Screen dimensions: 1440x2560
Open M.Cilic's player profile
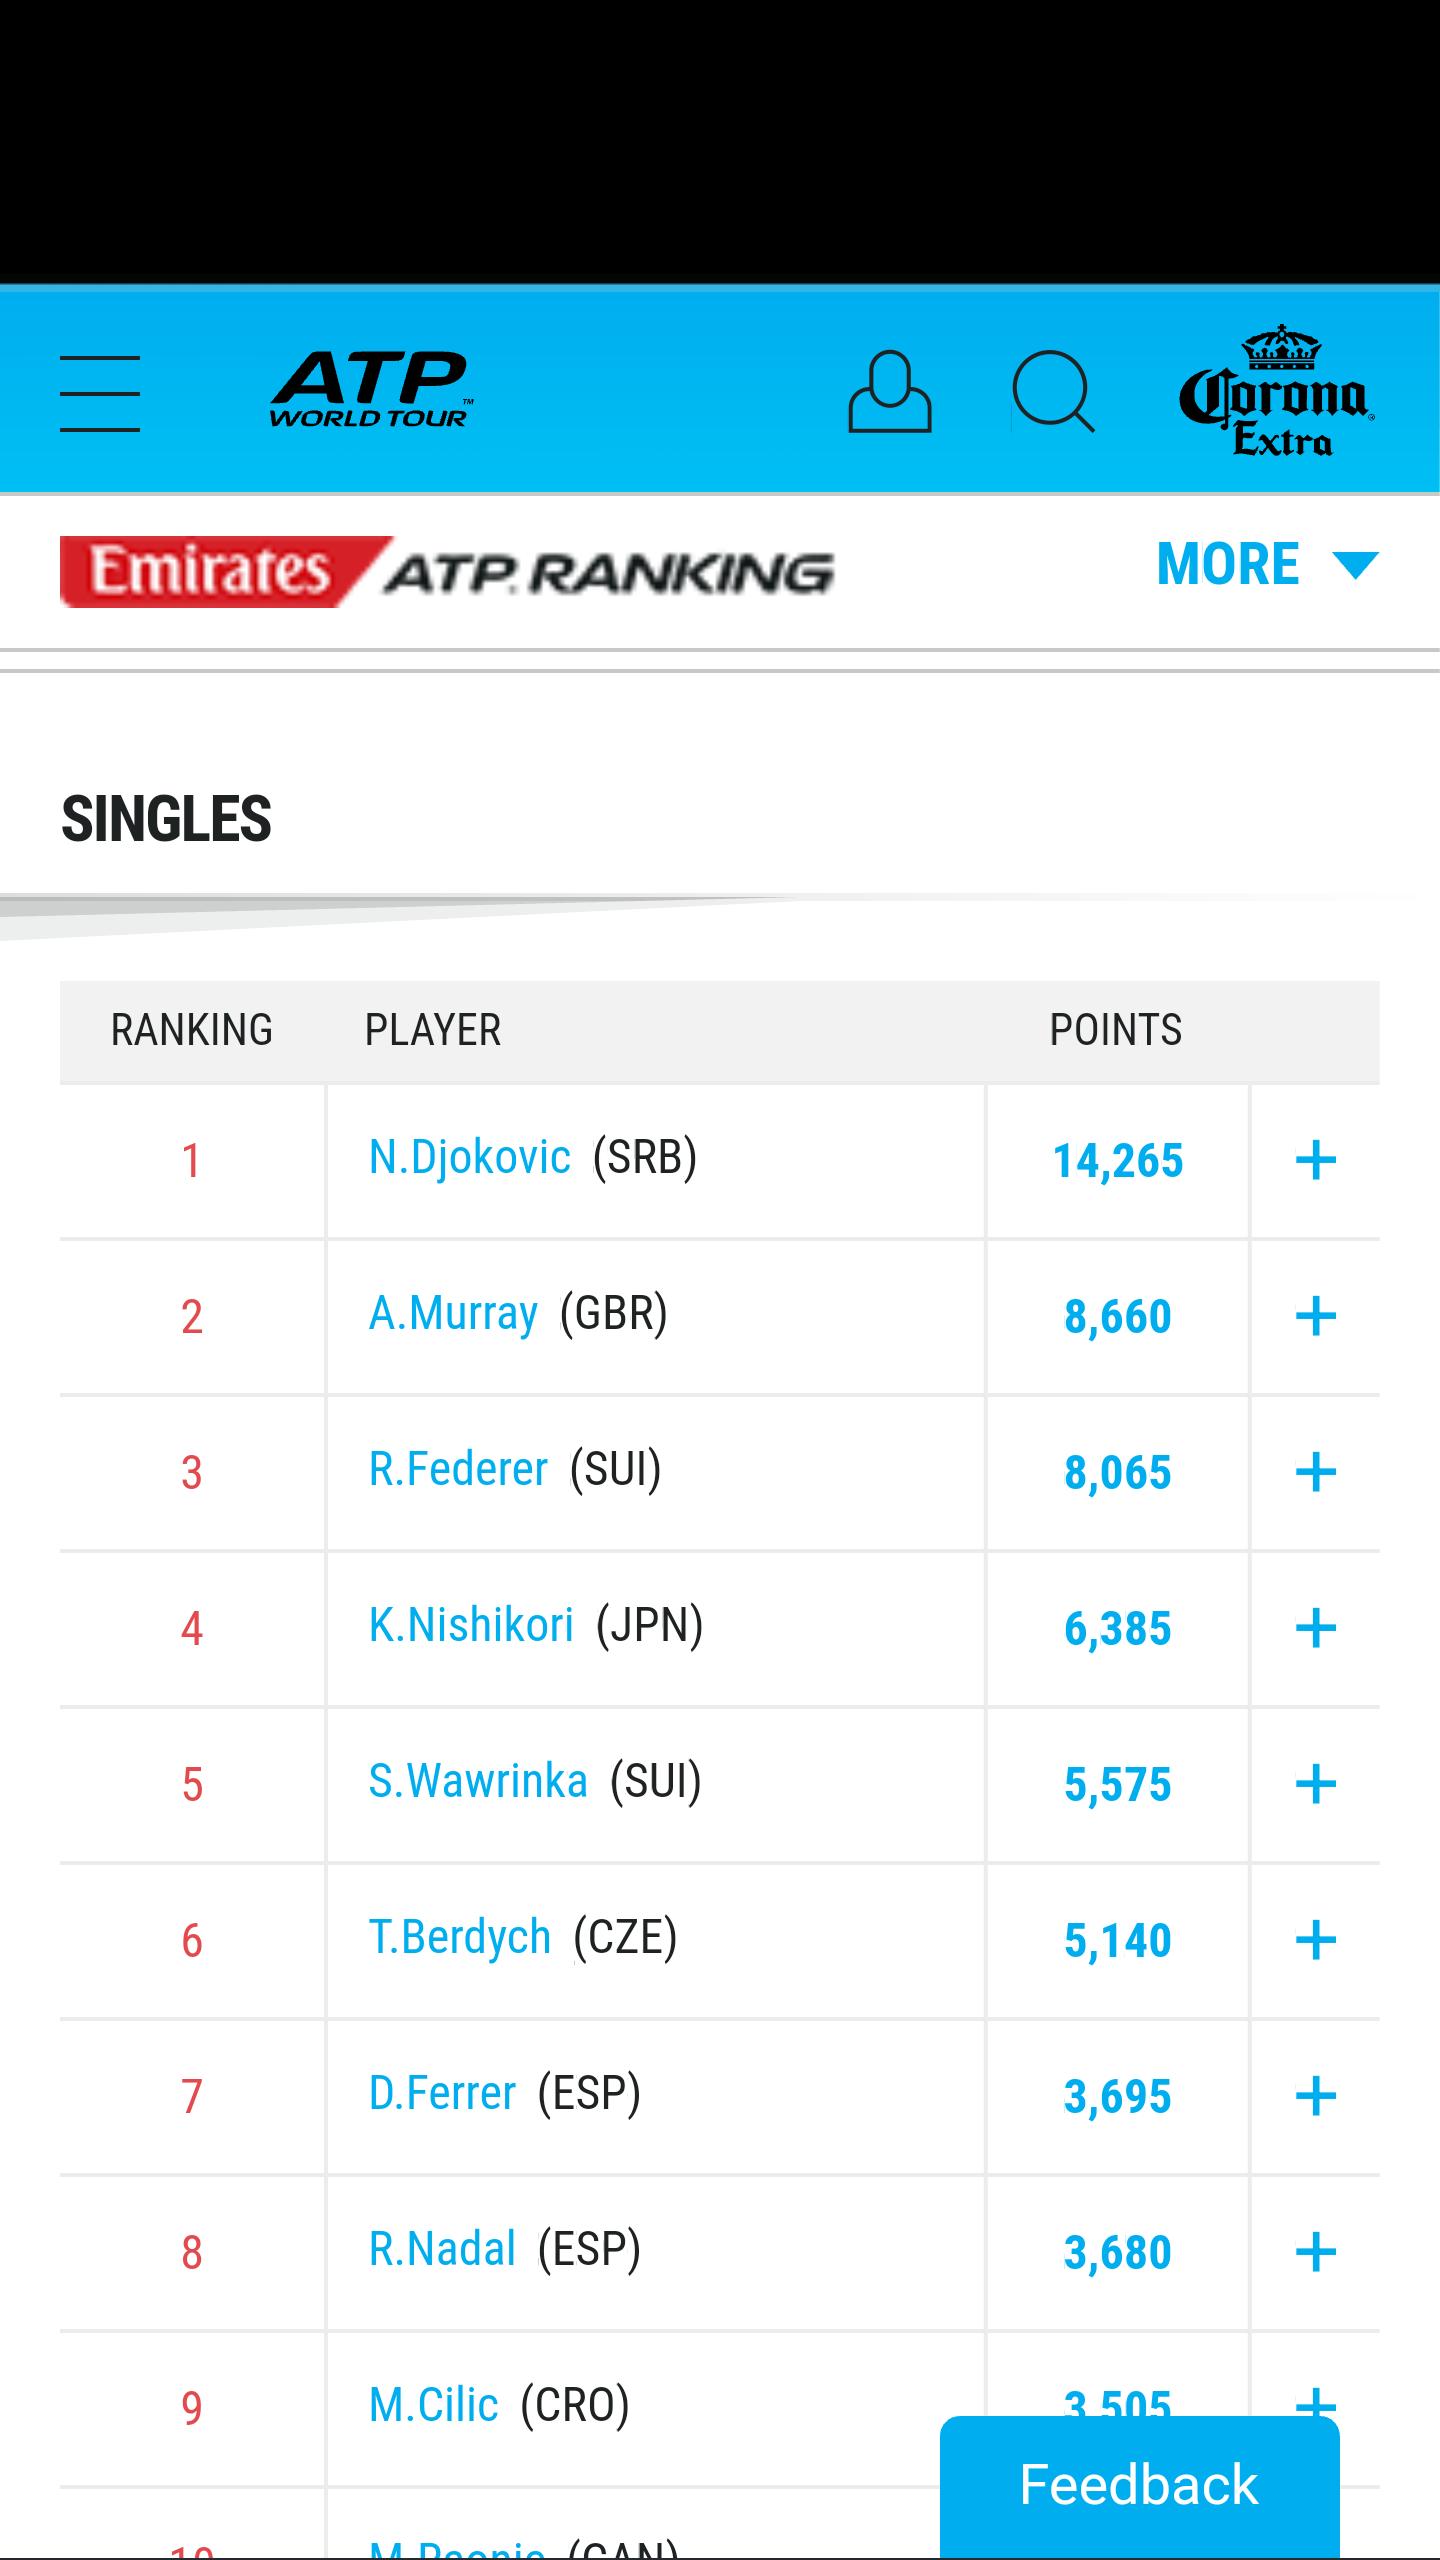(433, 2405)
